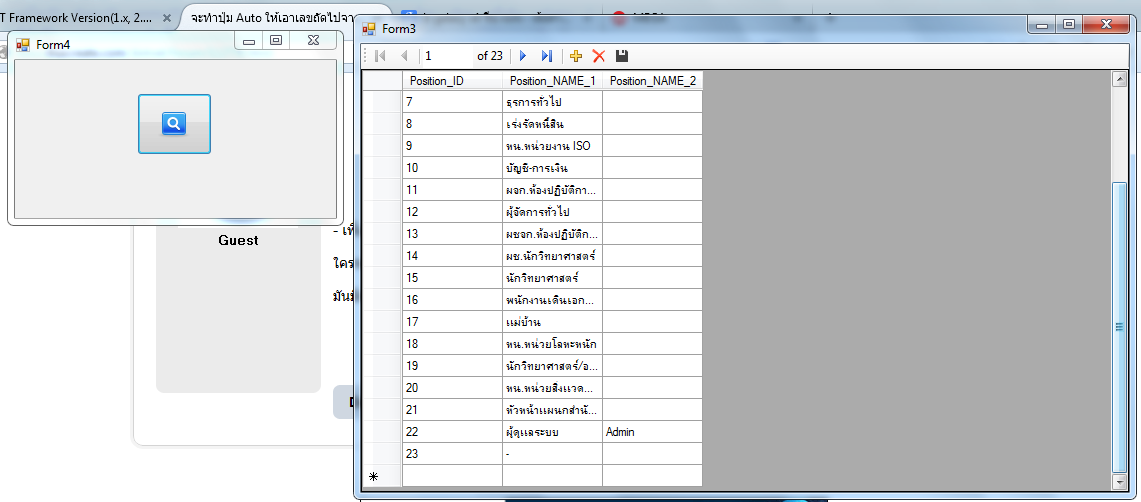This screenshot has width=1141, height=502.
Task: Close the Framework Version browser tab
Action: click(167, 18)
